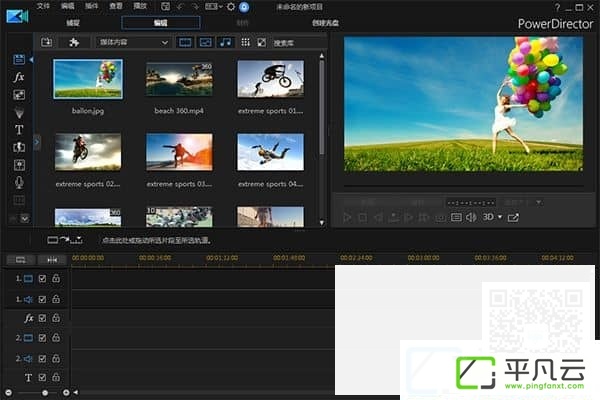Click the preview stop button

click(362, 217)
